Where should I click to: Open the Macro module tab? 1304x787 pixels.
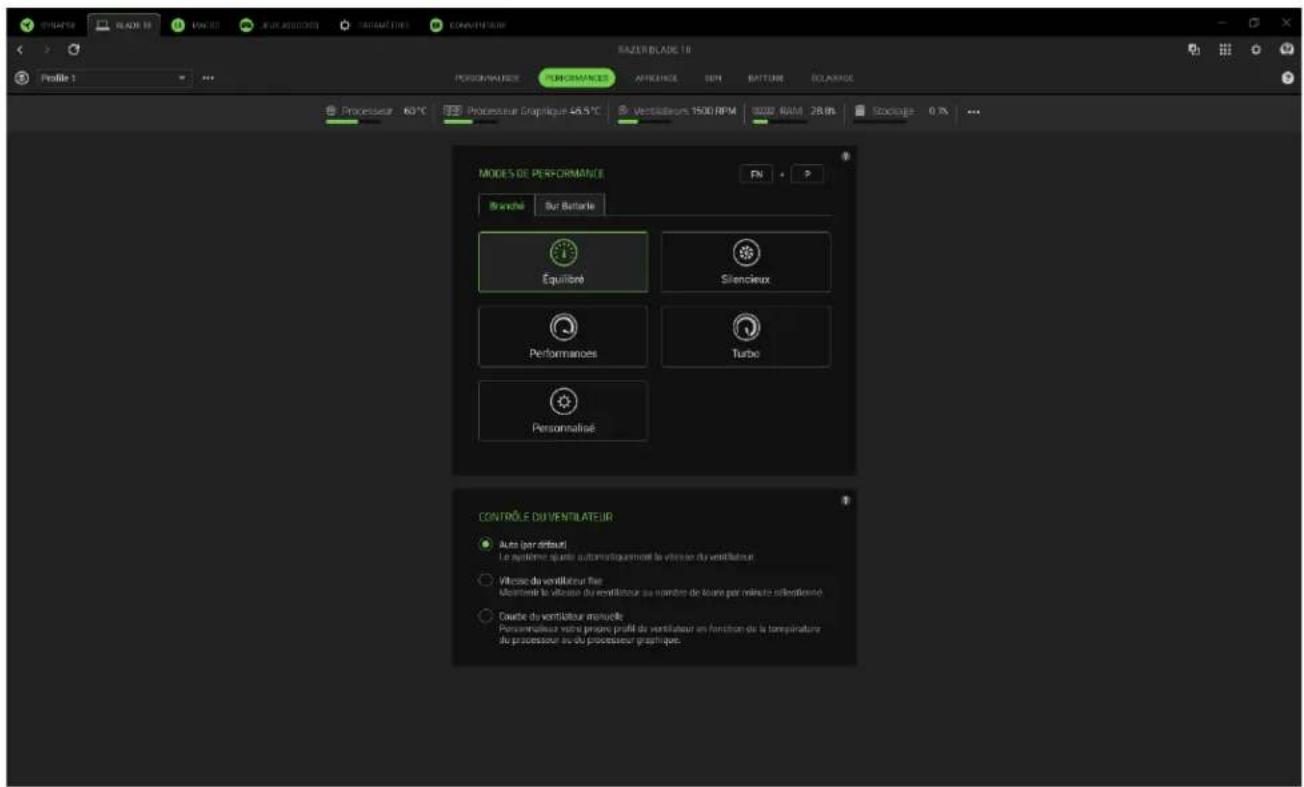click(x=196, y=24)
